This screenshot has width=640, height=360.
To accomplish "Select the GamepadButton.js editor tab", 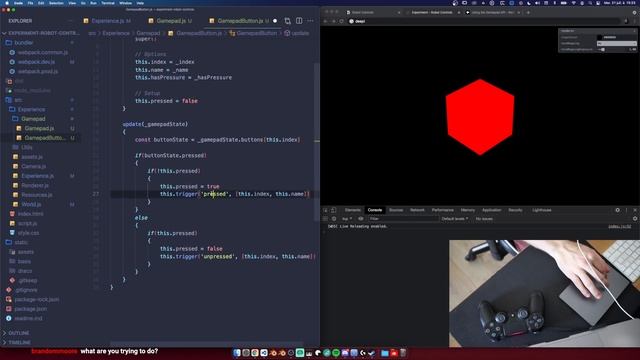I will pos(240,21).
